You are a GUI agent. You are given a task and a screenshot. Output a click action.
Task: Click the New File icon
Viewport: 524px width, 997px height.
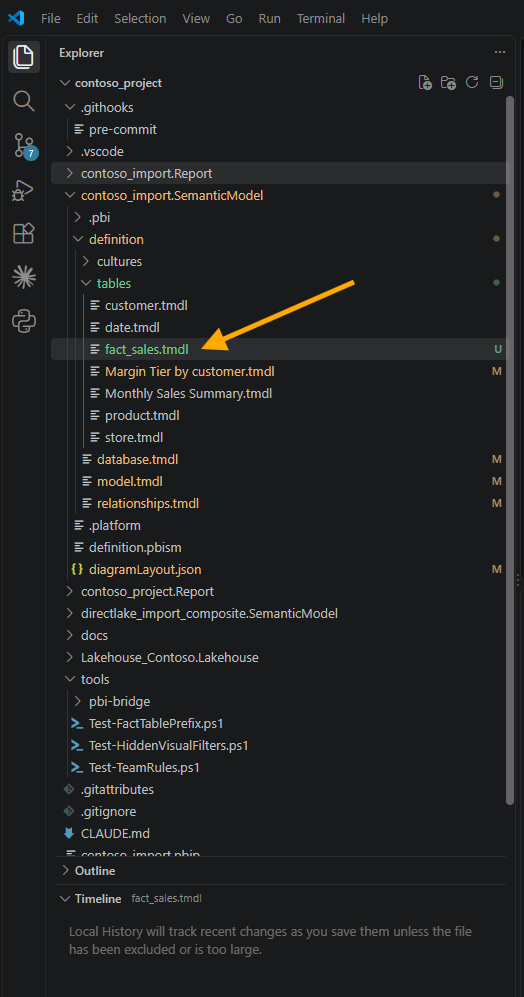coord(425,83)
